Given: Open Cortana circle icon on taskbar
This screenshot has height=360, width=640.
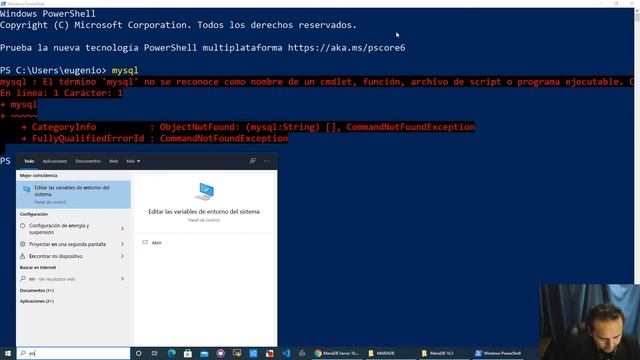Looking at the screenshot, I should 138,353.
